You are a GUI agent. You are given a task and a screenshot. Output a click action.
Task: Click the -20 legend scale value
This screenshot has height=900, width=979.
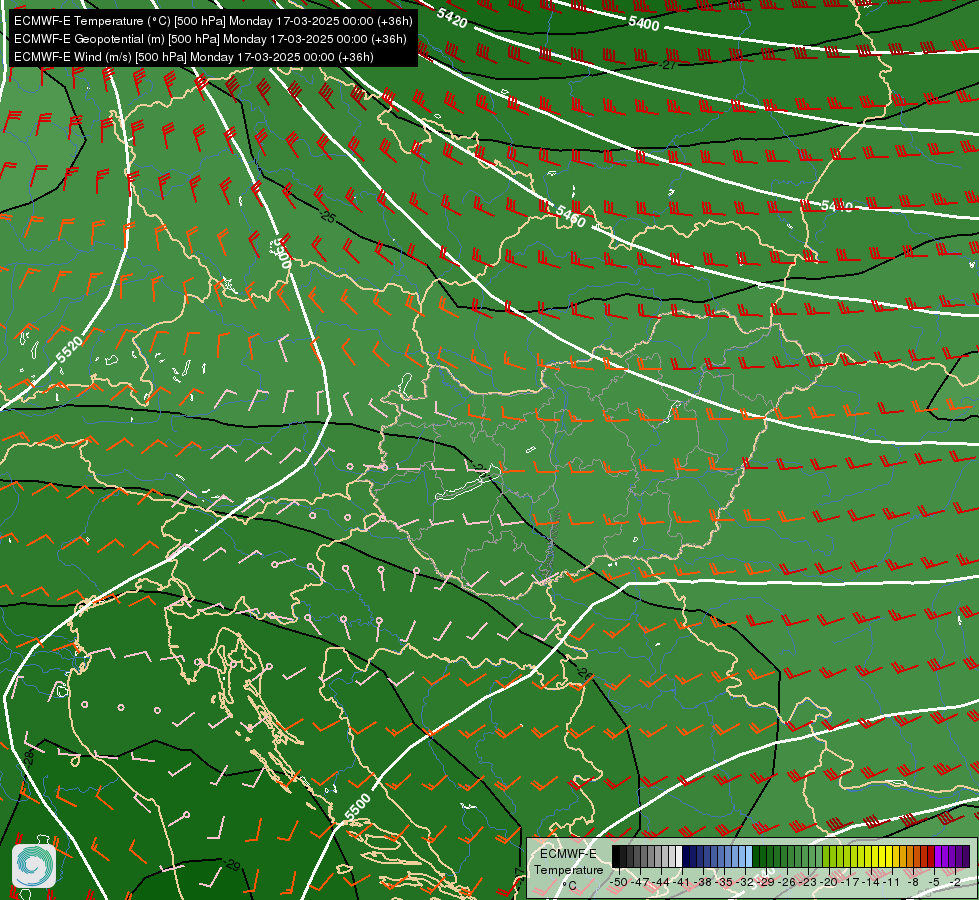pos(829,882)
